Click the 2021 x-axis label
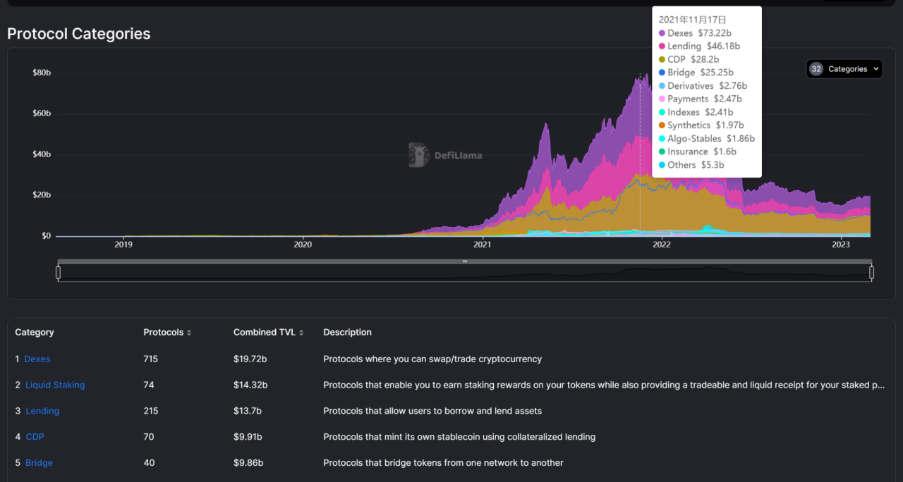Screen dimensions: 903x482 pyautogui.click(x=482, y=245)
